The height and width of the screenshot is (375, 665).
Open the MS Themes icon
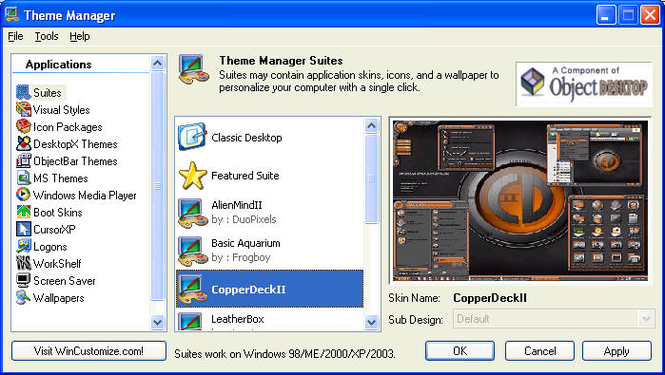click(23, 178)
